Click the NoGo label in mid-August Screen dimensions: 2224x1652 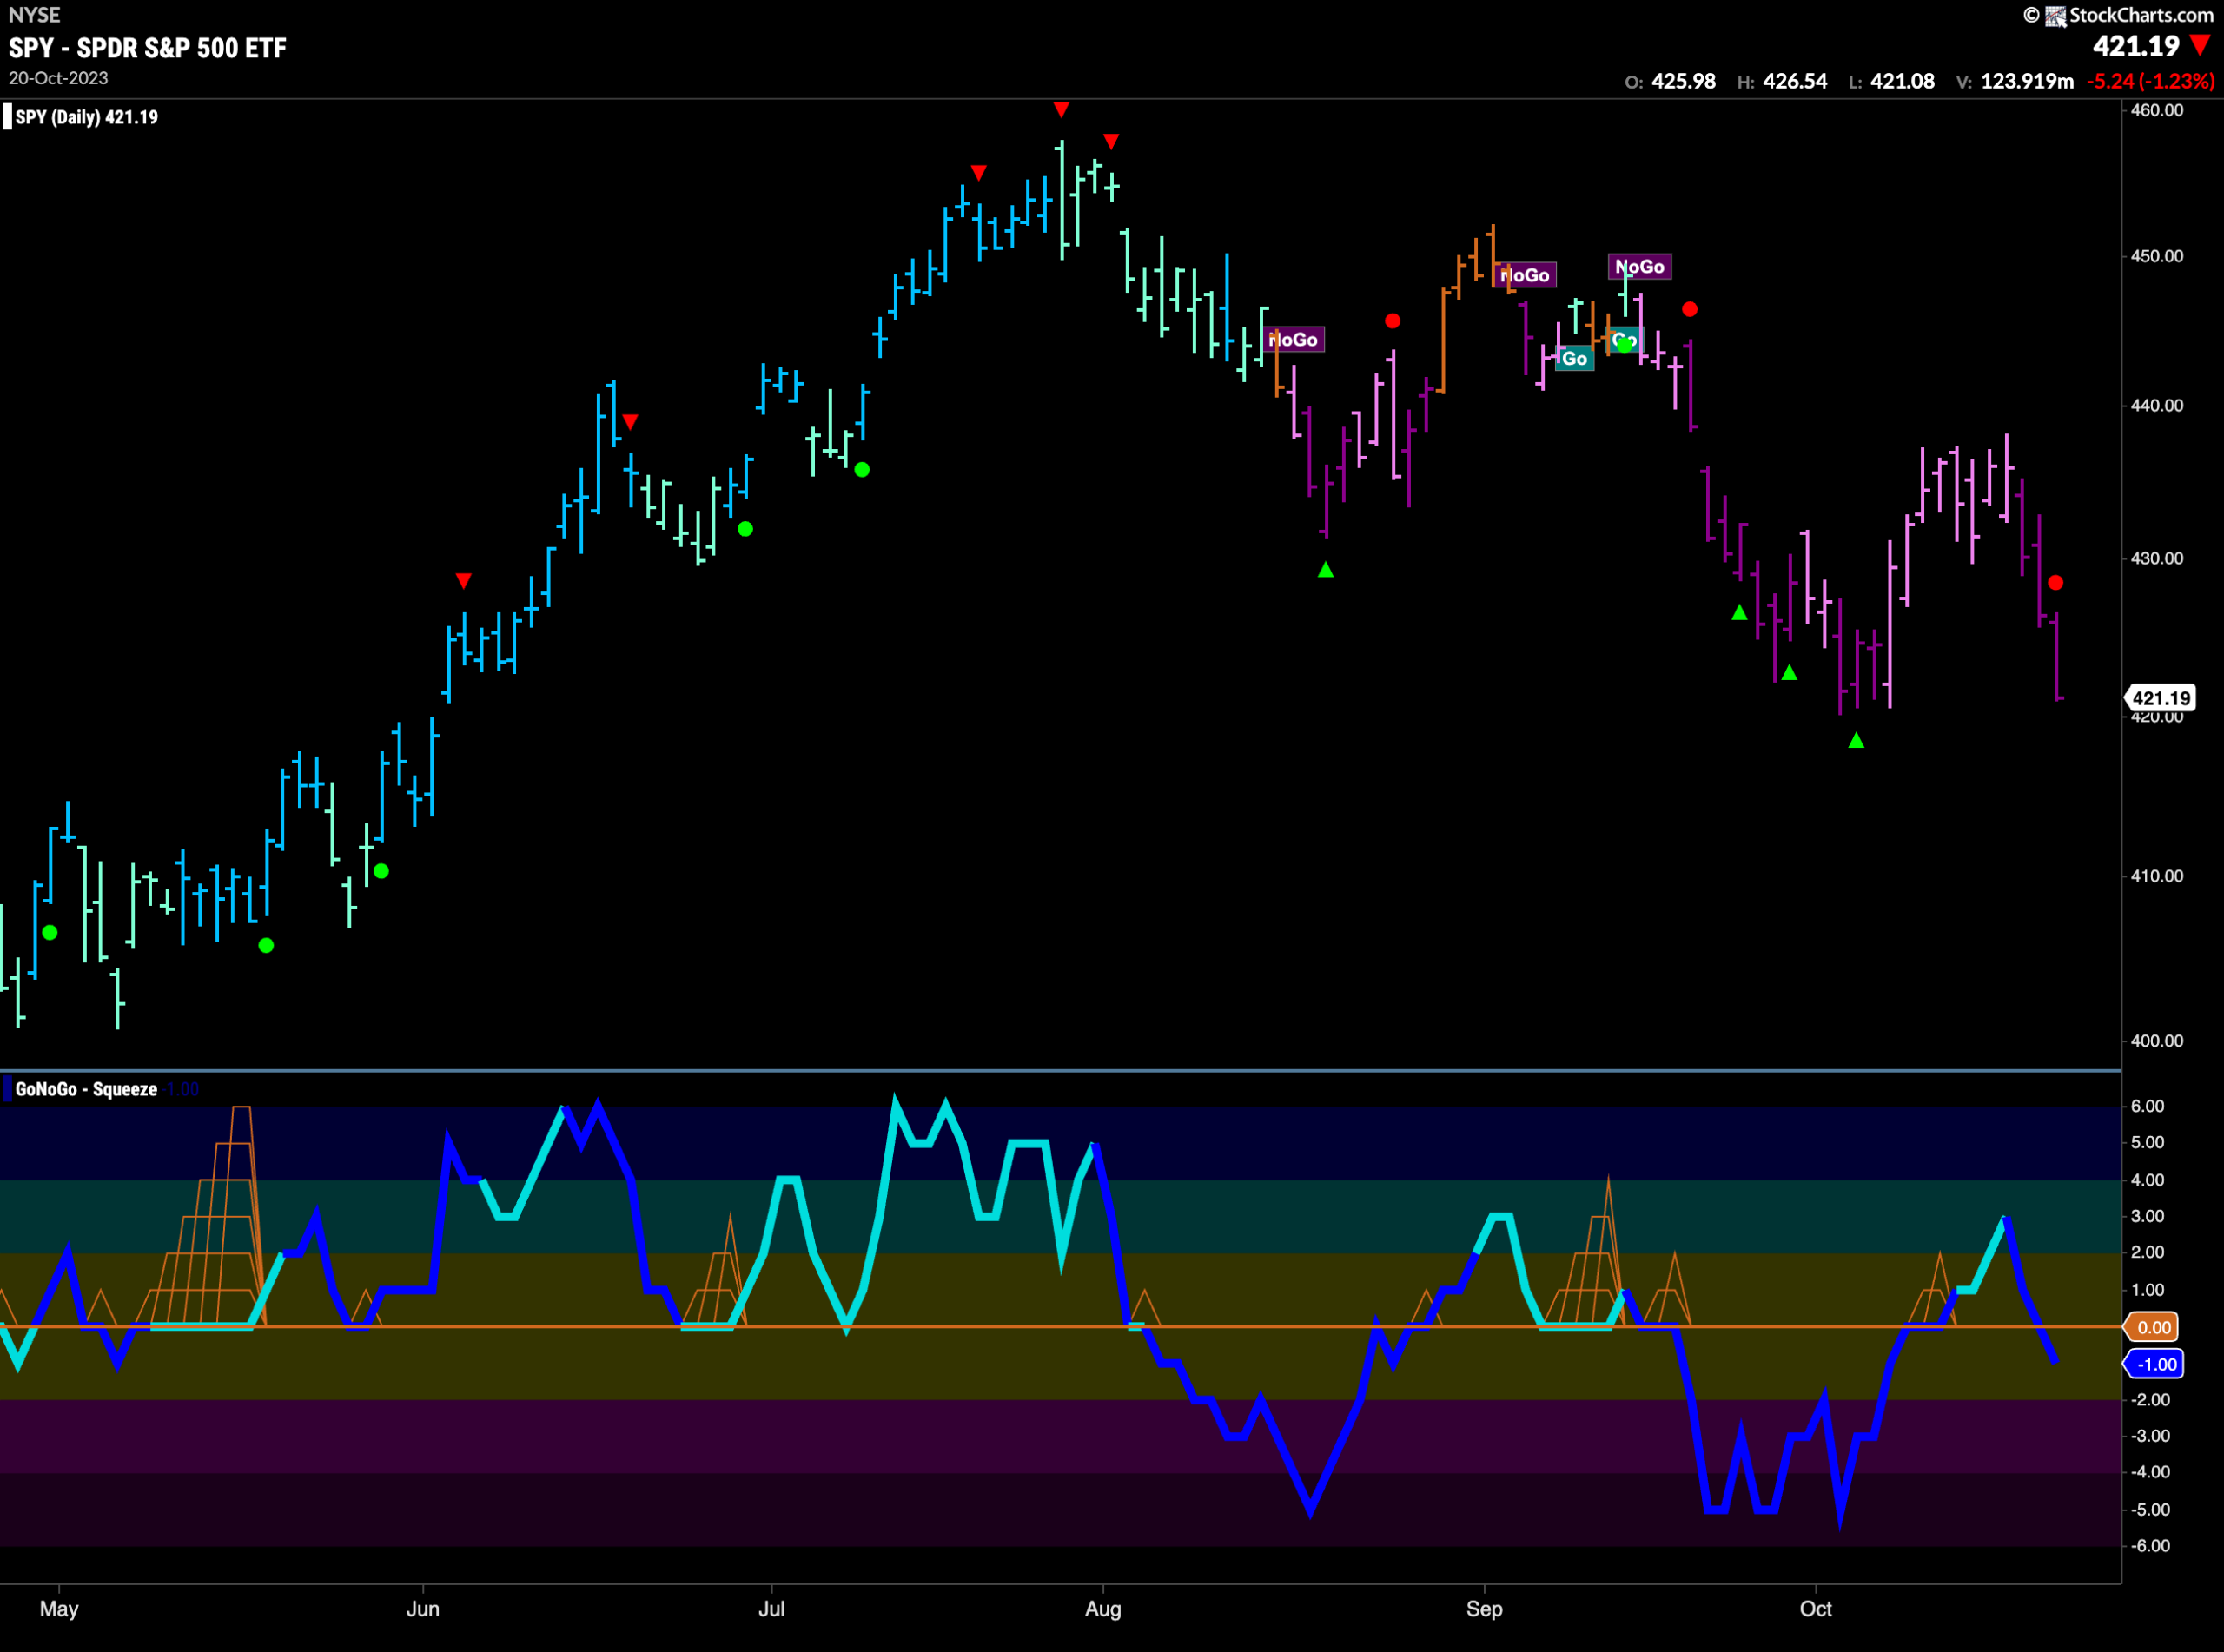click(x=1293, y=340)
